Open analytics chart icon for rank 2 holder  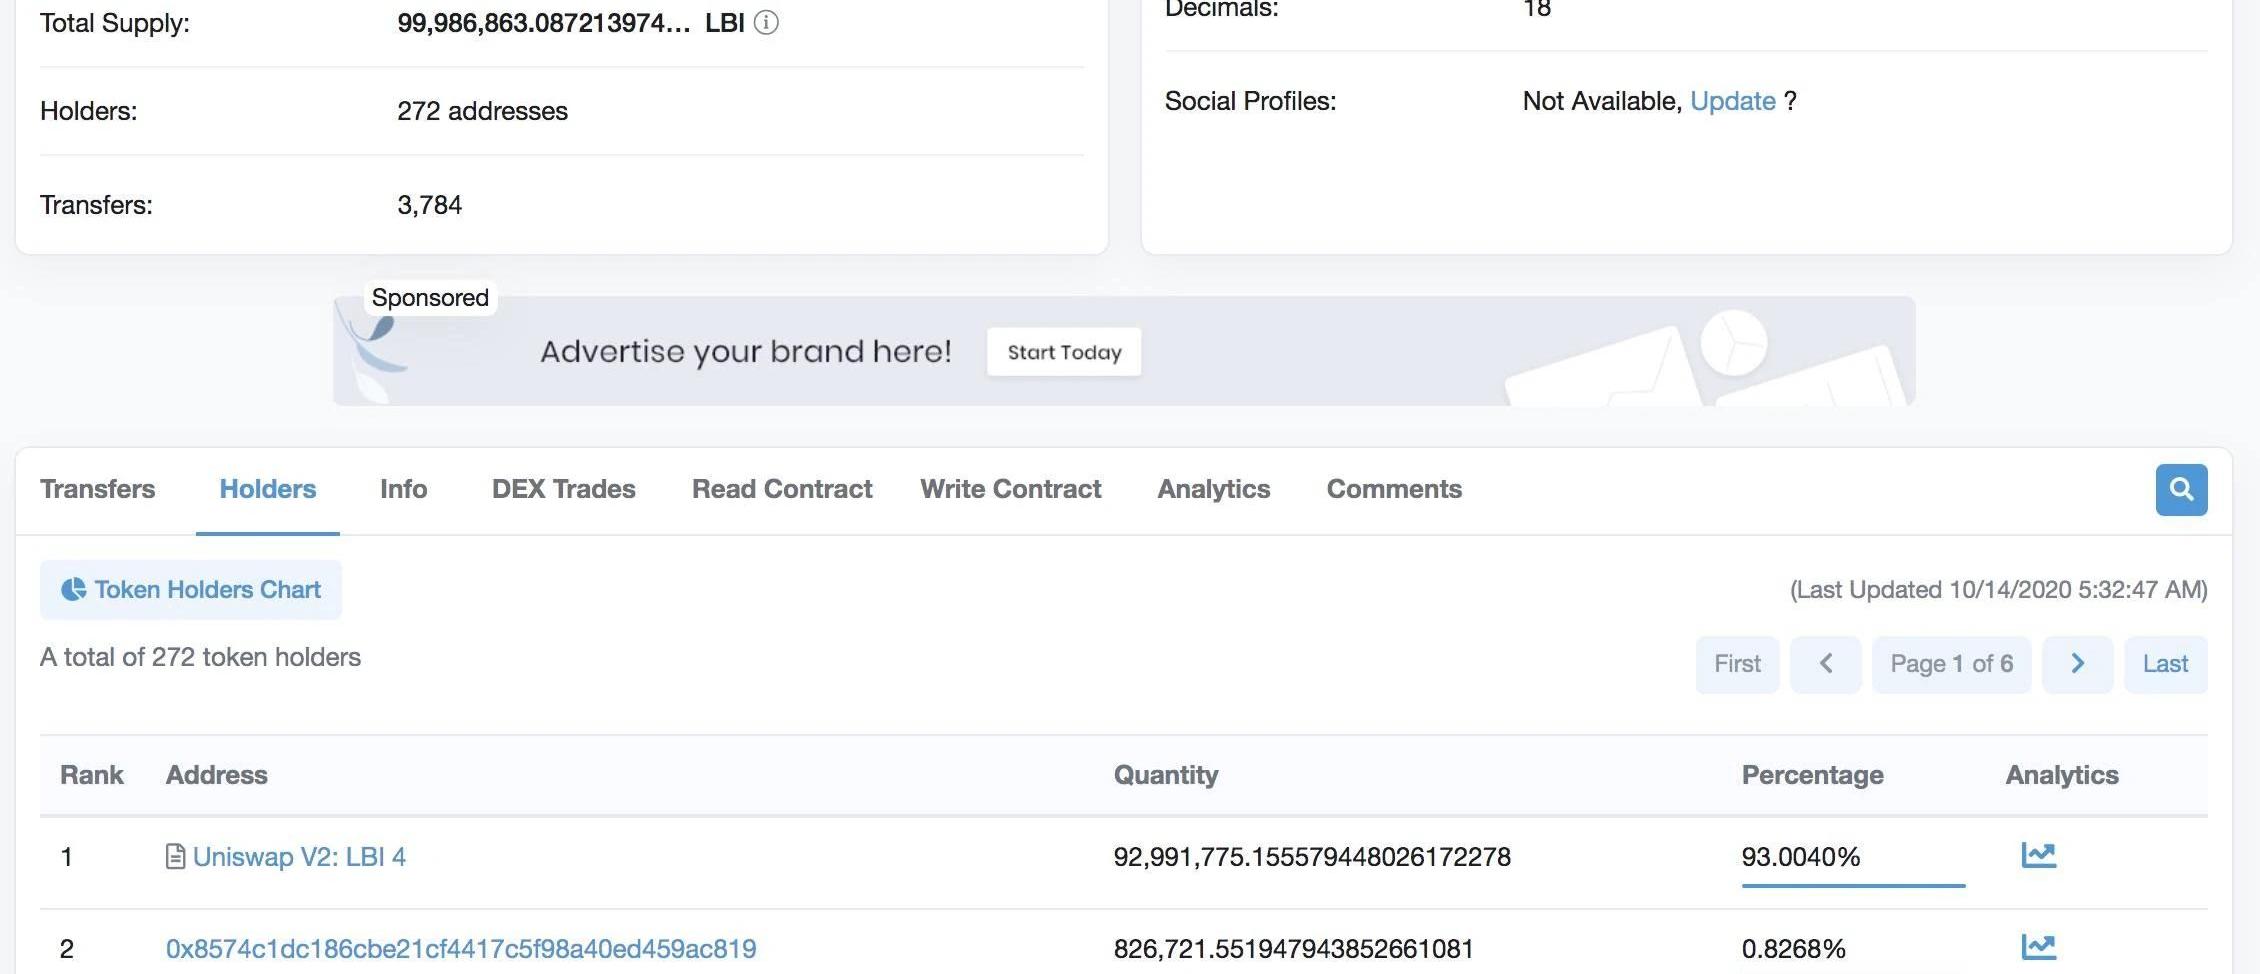2038,946
